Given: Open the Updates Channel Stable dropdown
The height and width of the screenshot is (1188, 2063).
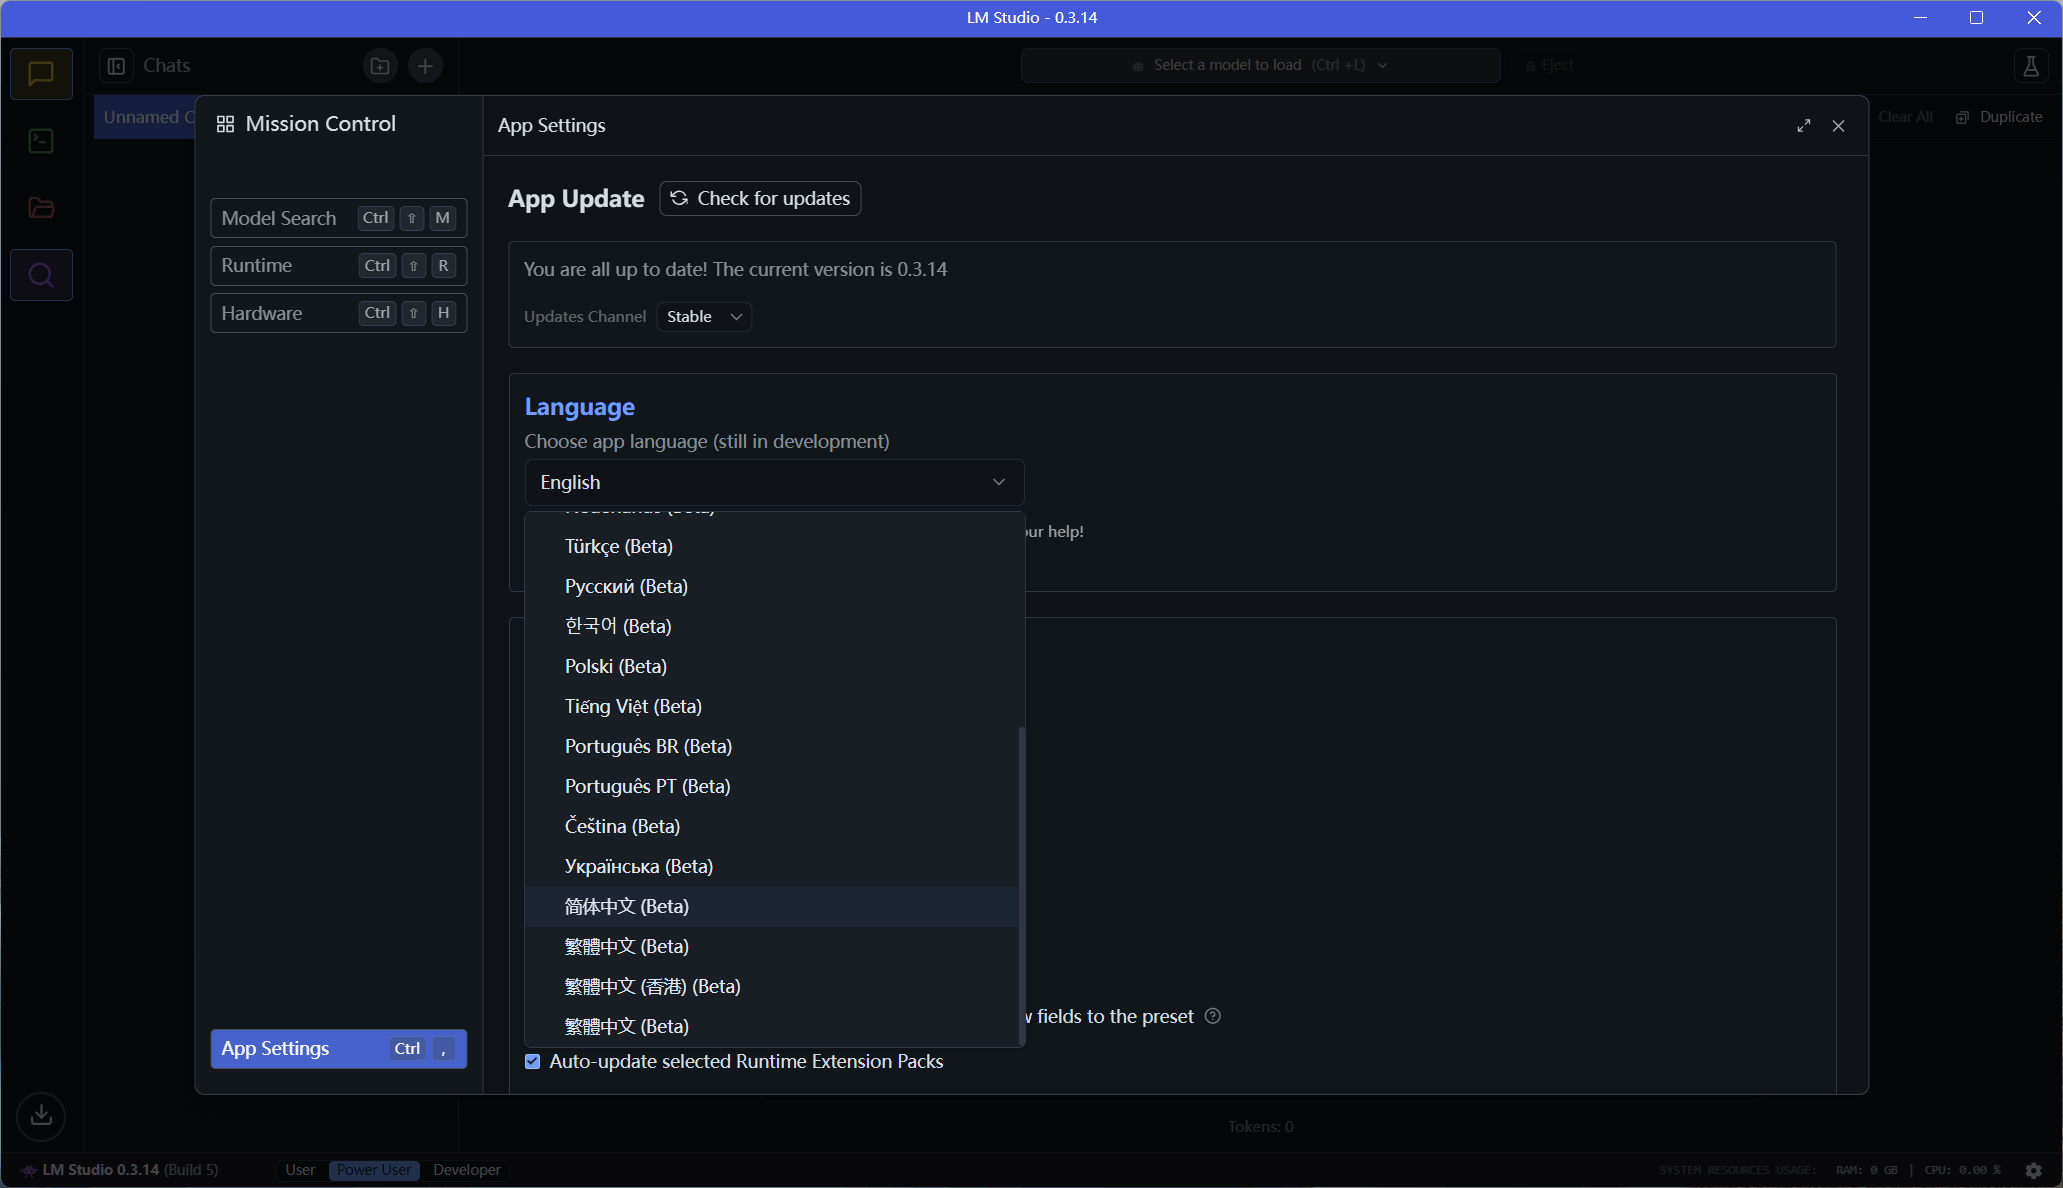Looking at the screenshot, I should 704,317.
